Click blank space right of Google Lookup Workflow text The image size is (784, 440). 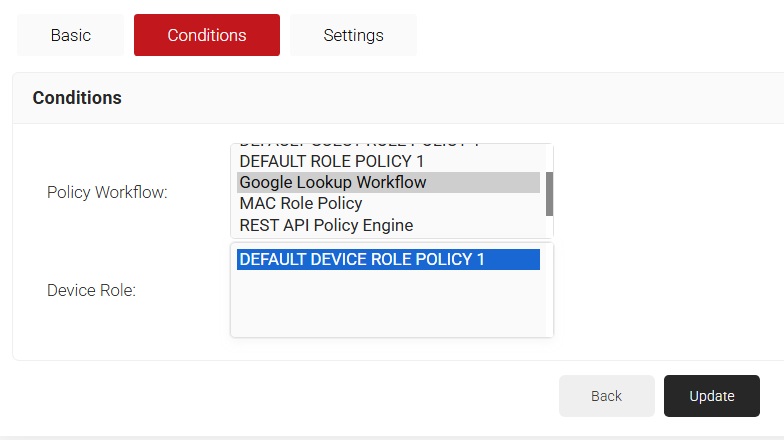coord(490,182)
